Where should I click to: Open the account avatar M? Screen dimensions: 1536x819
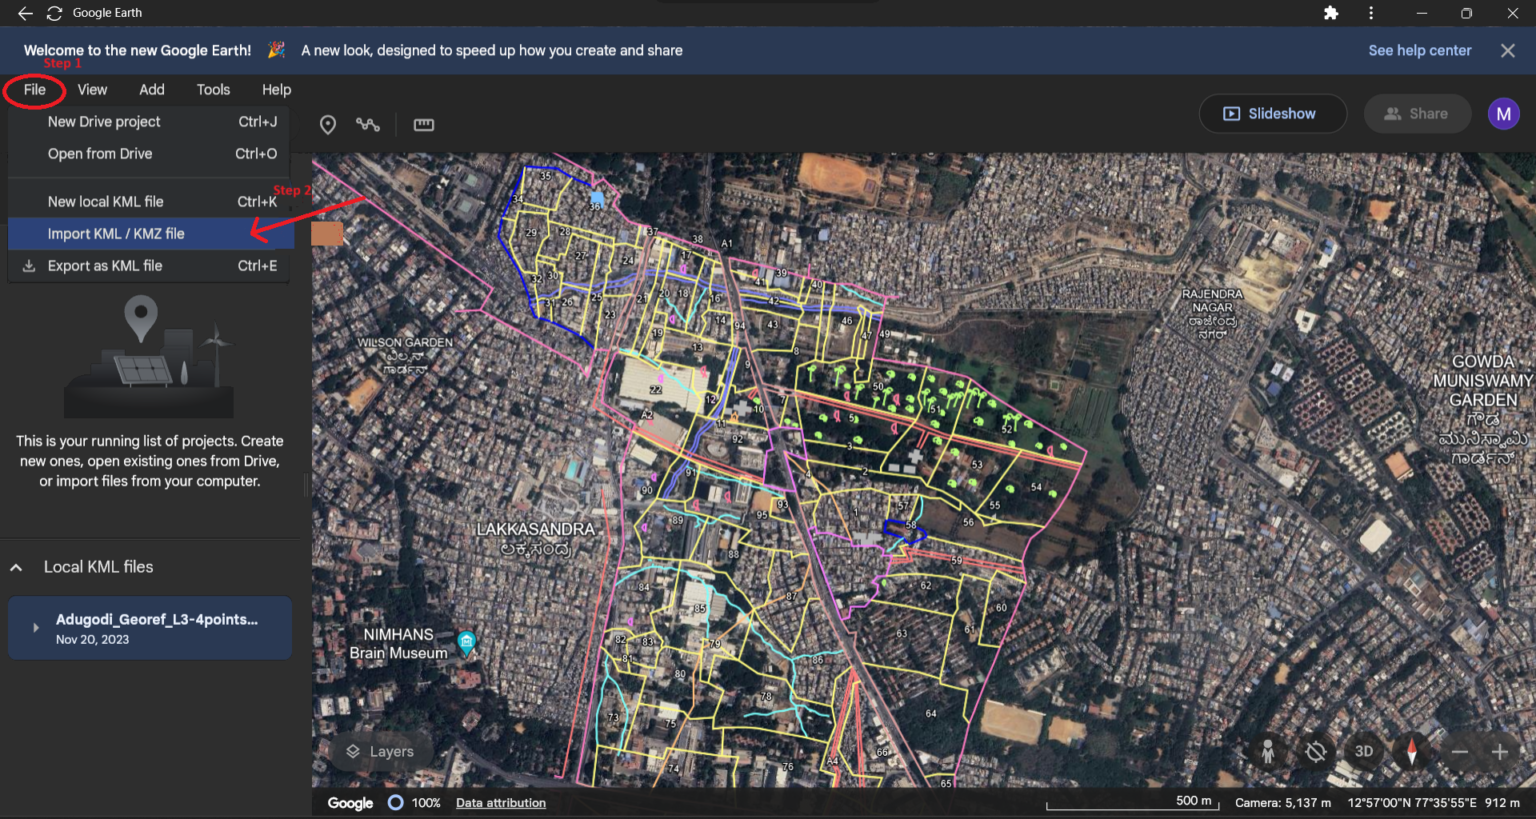(x=1504, y=113)
